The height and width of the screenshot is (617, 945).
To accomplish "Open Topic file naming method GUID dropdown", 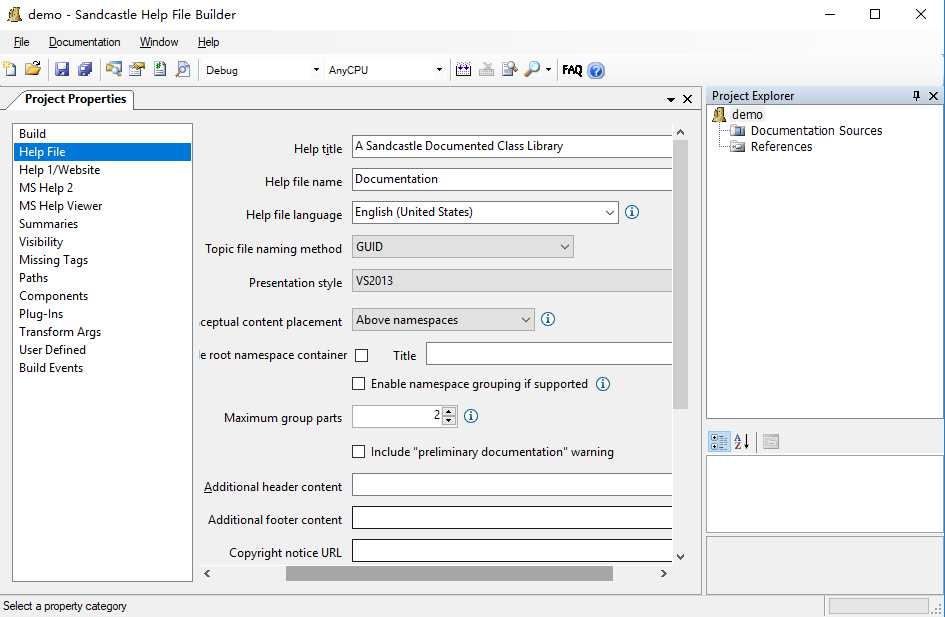I will click(463, 247).
